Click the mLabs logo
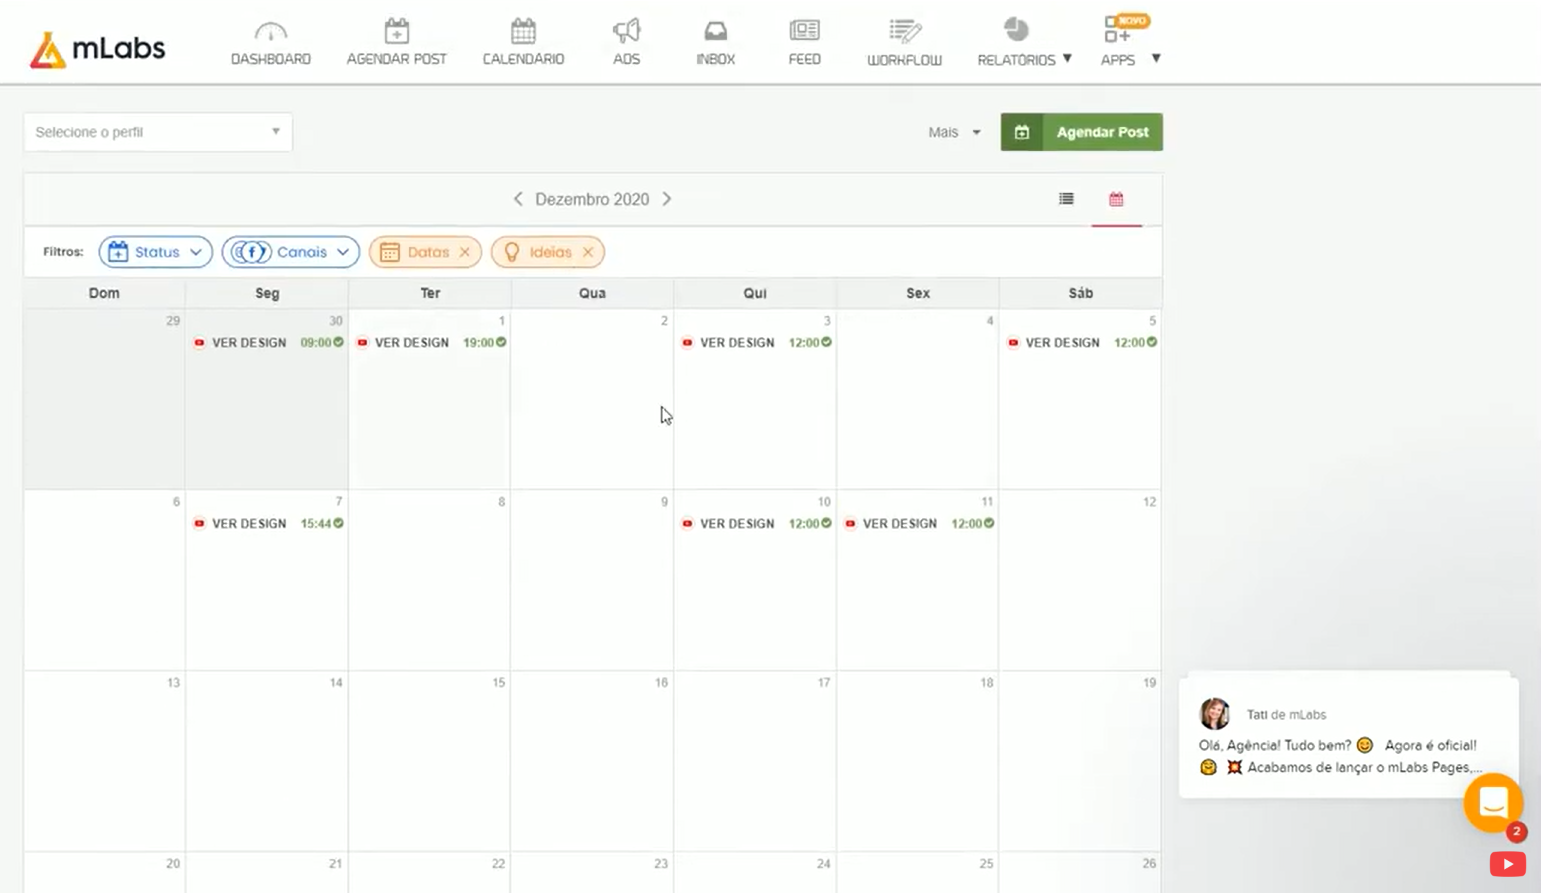 click(97, 49)
